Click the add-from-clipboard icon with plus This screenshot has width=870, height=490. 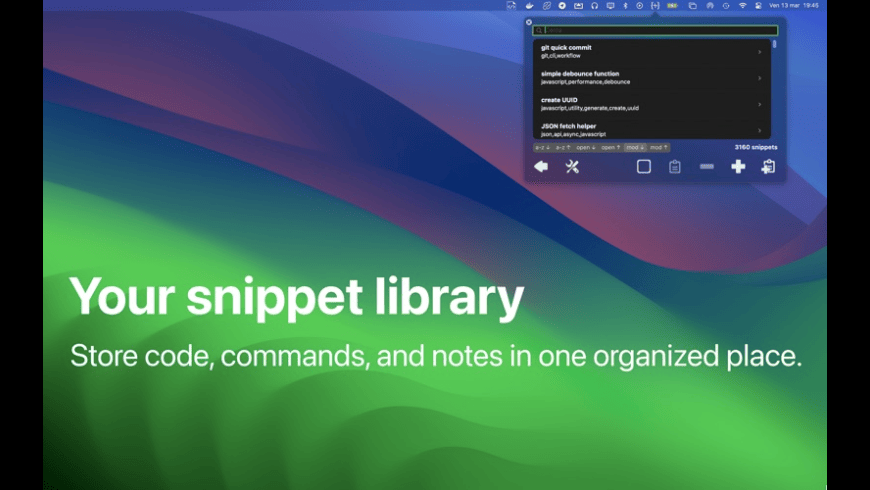768,166
